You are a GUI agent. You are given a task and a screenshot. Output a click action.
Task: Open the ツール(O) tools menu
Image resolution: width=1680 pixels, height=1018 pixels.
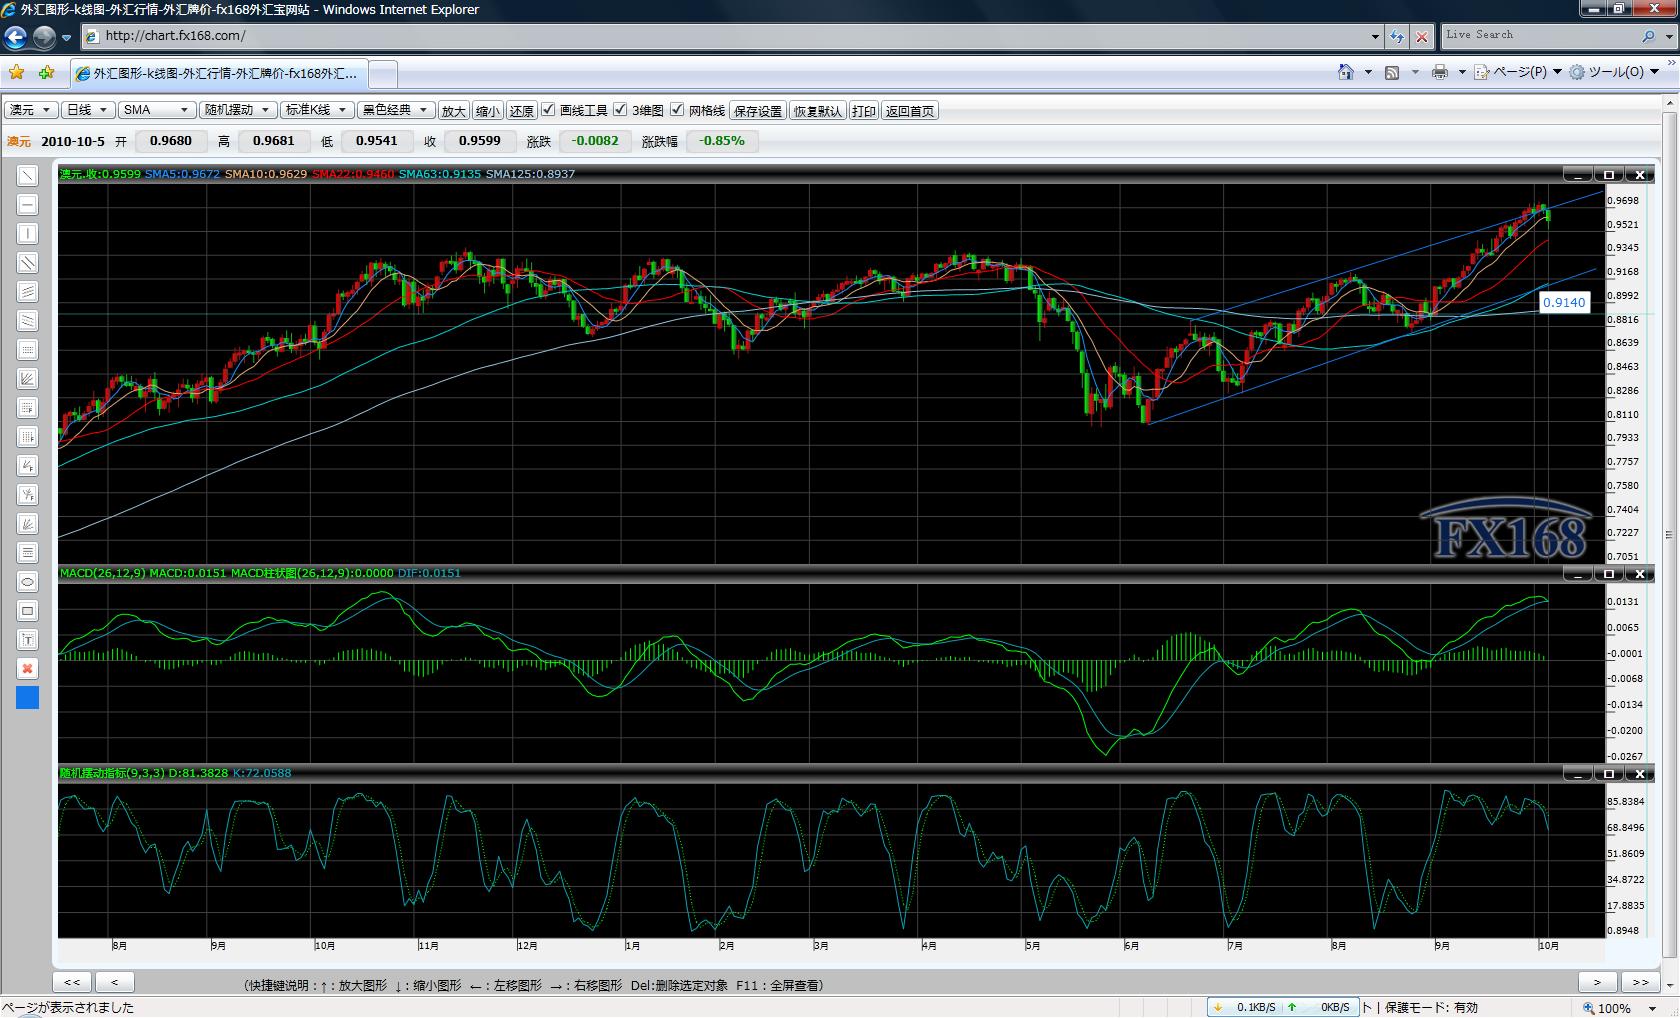pos(1614,72)
